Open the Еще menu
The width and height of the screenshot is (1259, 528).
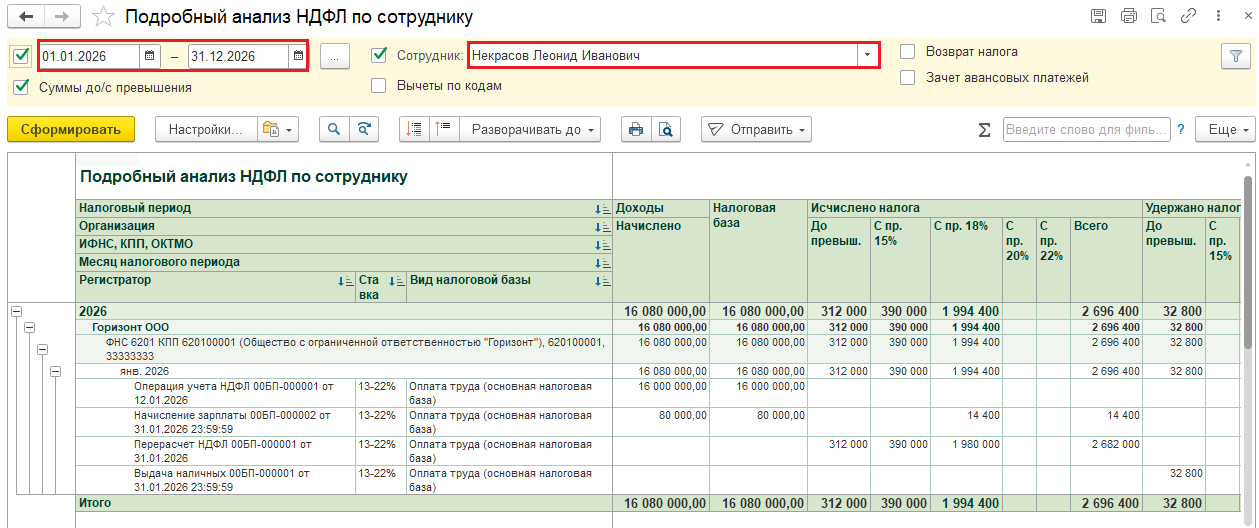coord(1229,130)
